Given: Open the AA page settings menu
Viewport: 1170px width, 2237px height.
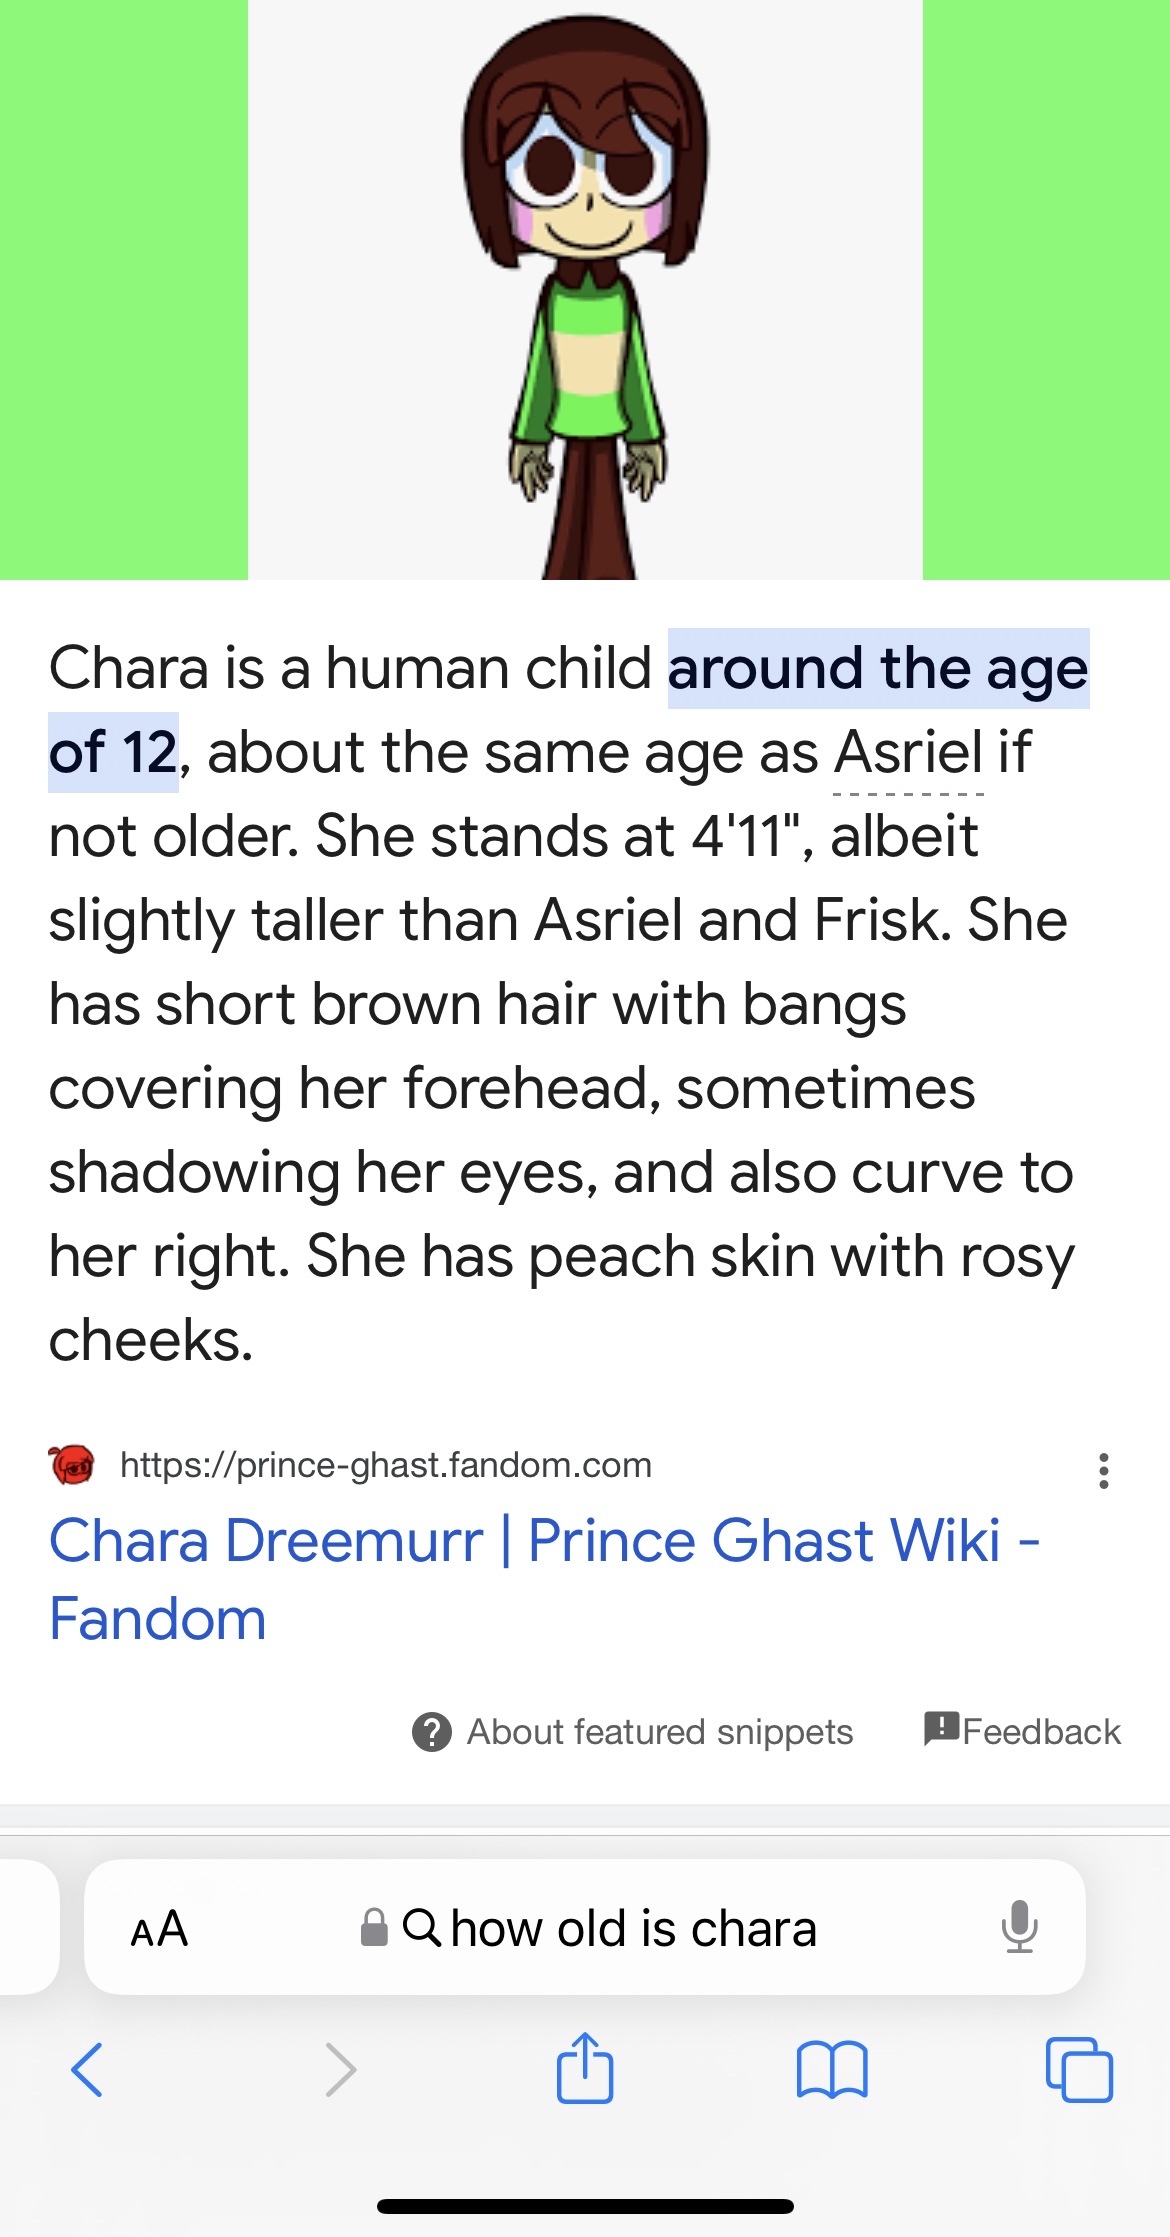Looking at the screenshot, I should coord(159,1928).
